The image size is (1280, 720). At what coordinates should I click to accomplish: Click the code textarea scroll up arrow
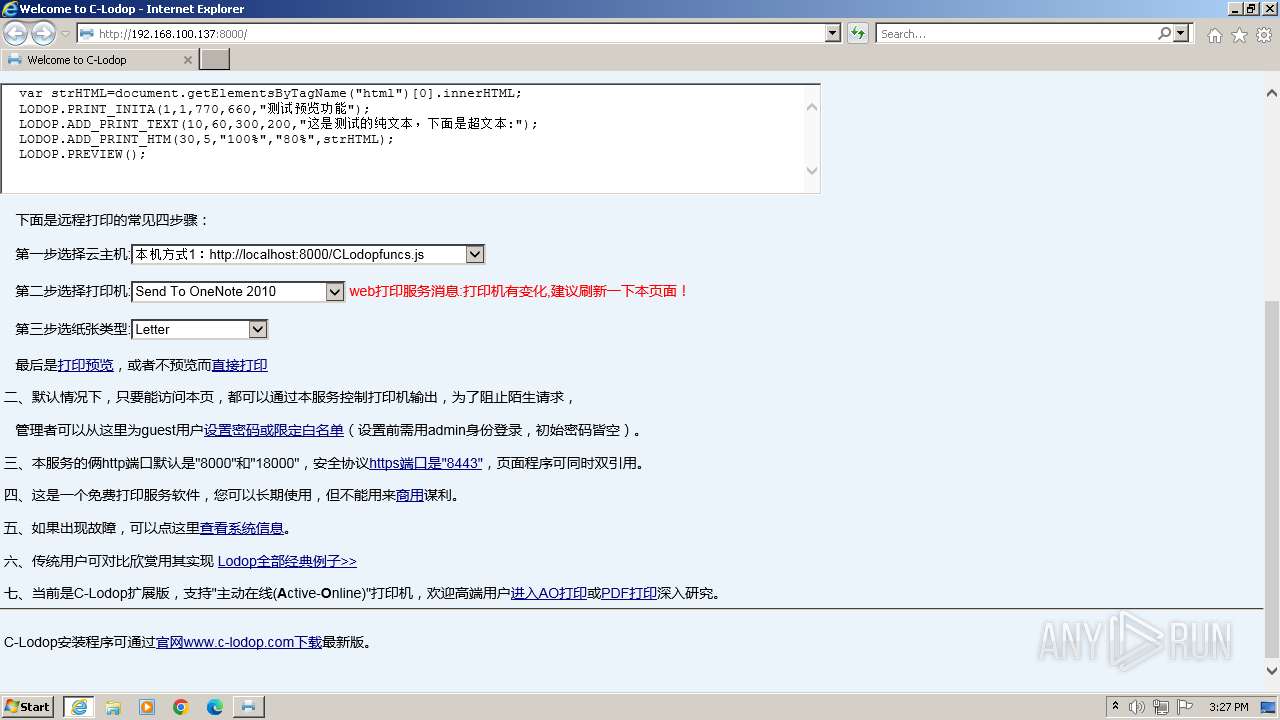click(x=811, y=106)
